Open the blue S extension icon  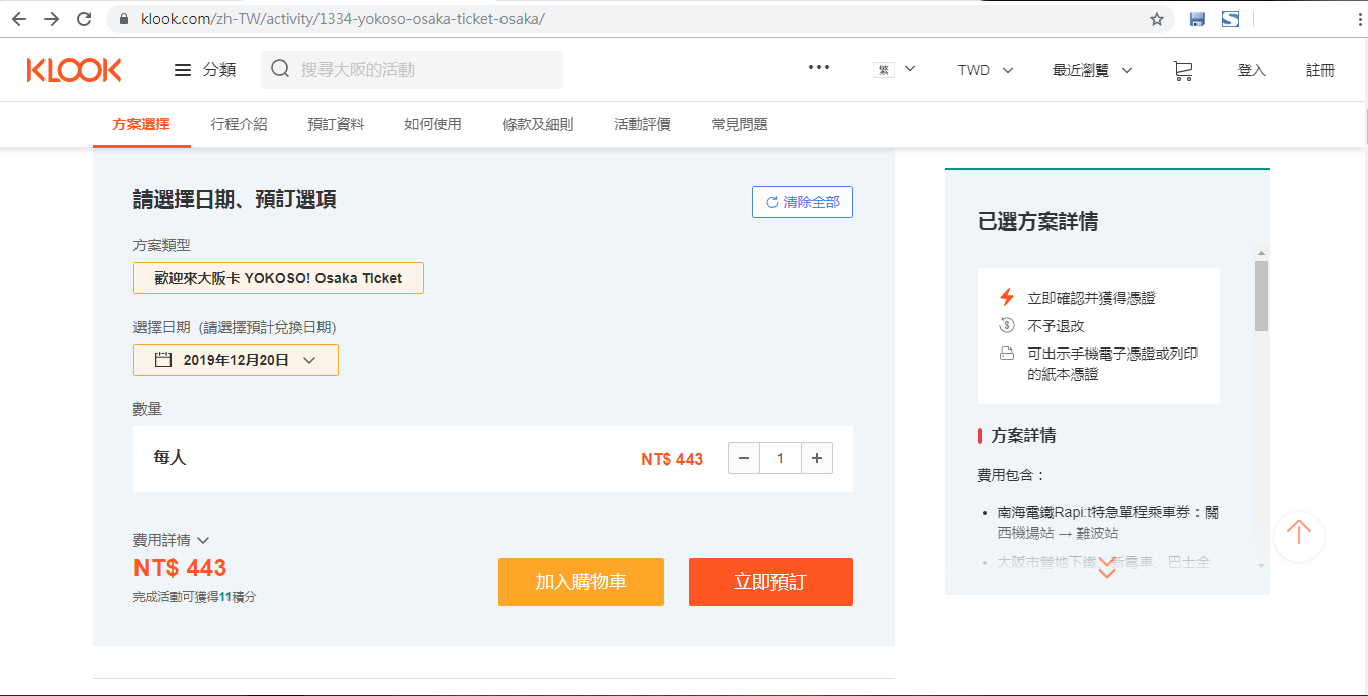(1230, 19)
